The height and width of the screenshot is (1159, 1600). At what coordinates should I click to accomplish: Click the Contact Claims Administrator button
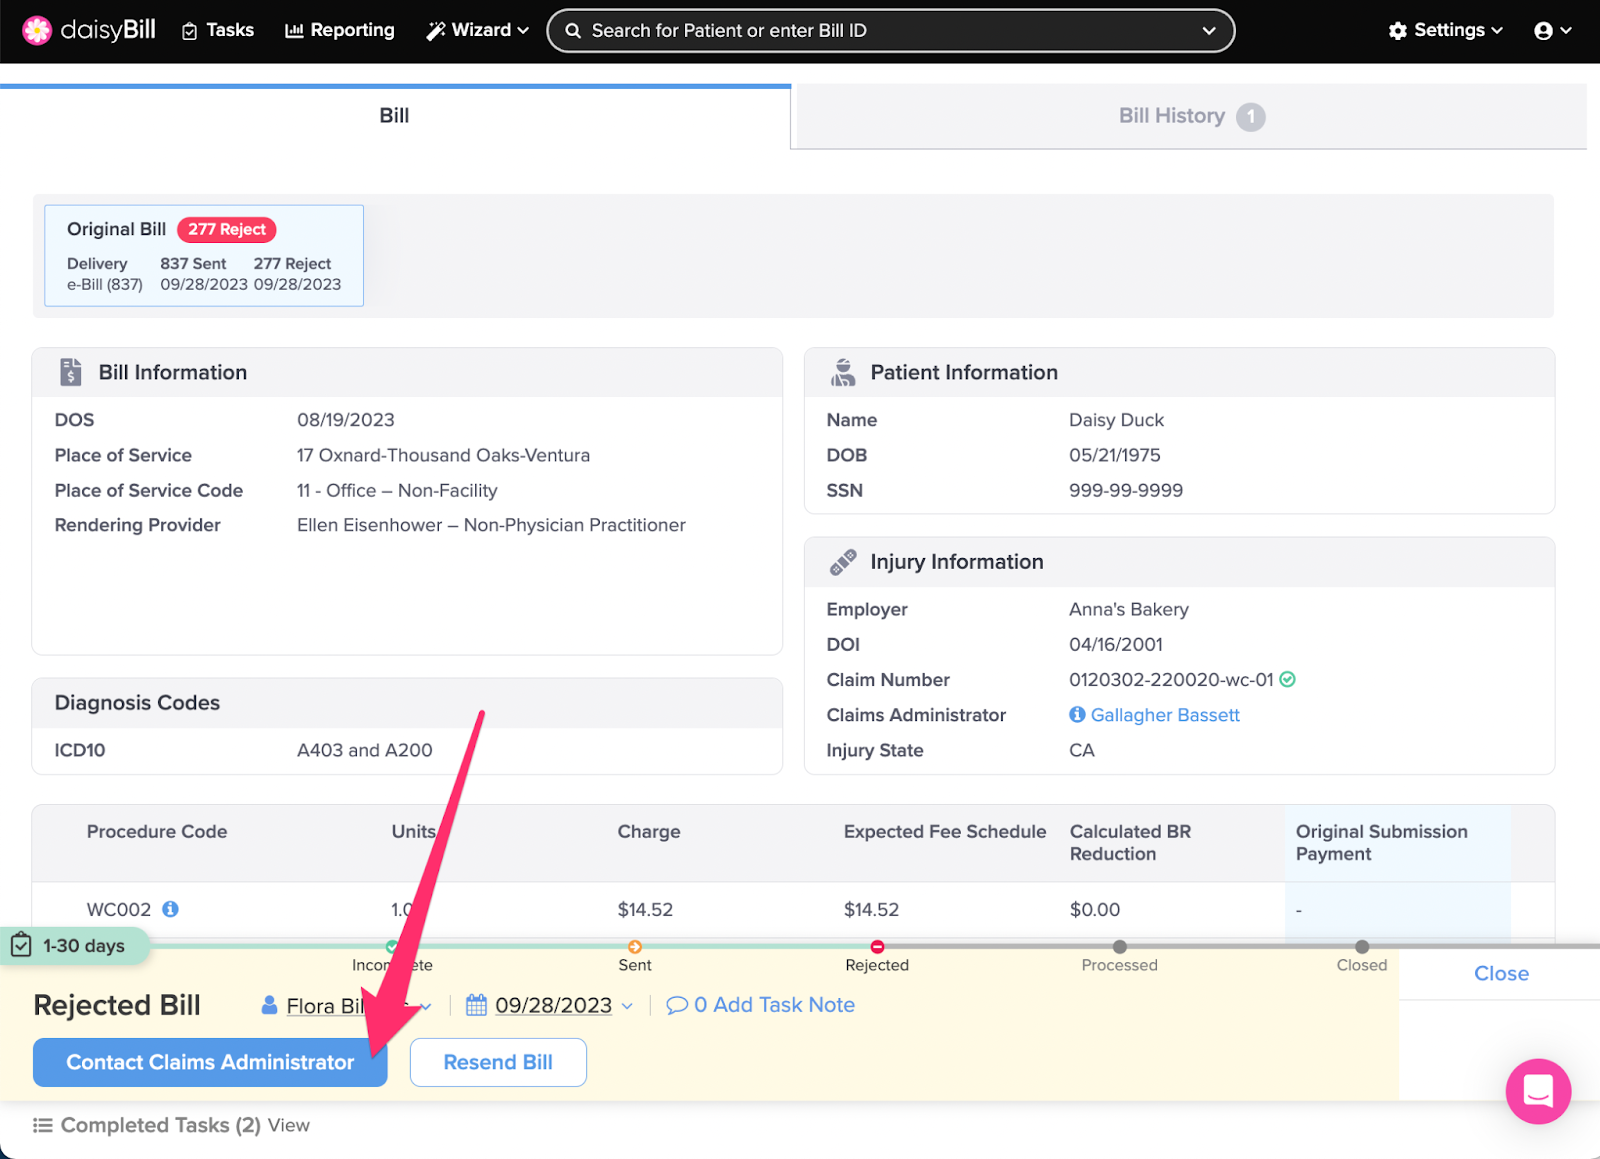[210, 1062]
